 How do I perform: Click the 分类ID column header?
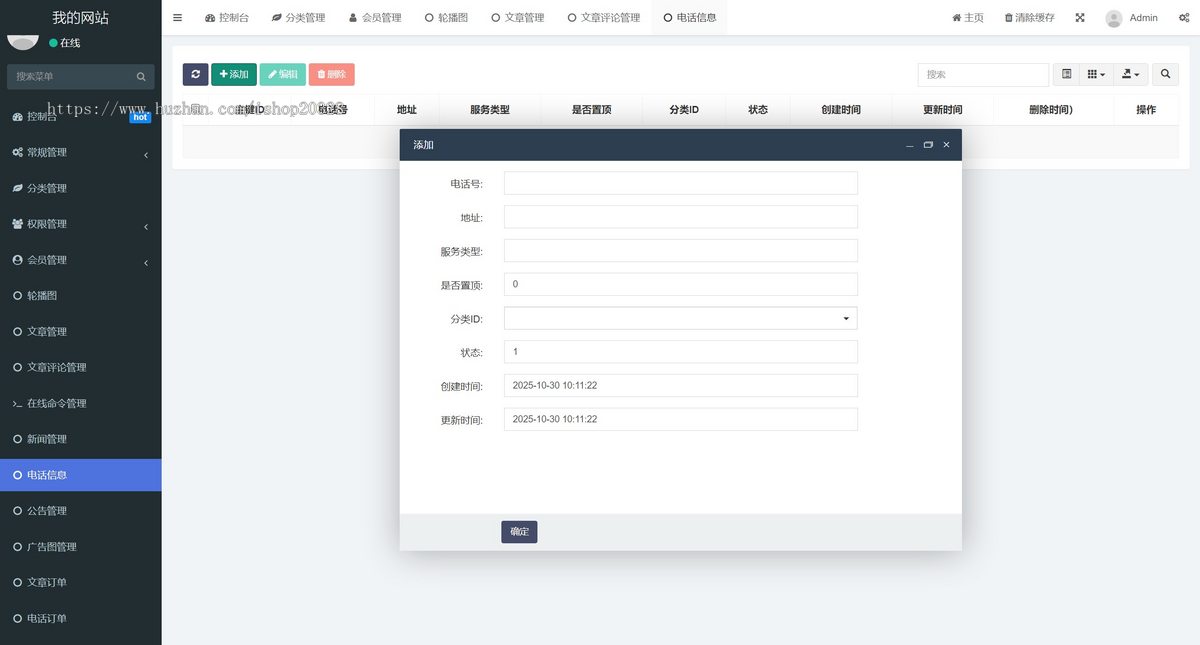pyautogui.click(x=684, y=110)
